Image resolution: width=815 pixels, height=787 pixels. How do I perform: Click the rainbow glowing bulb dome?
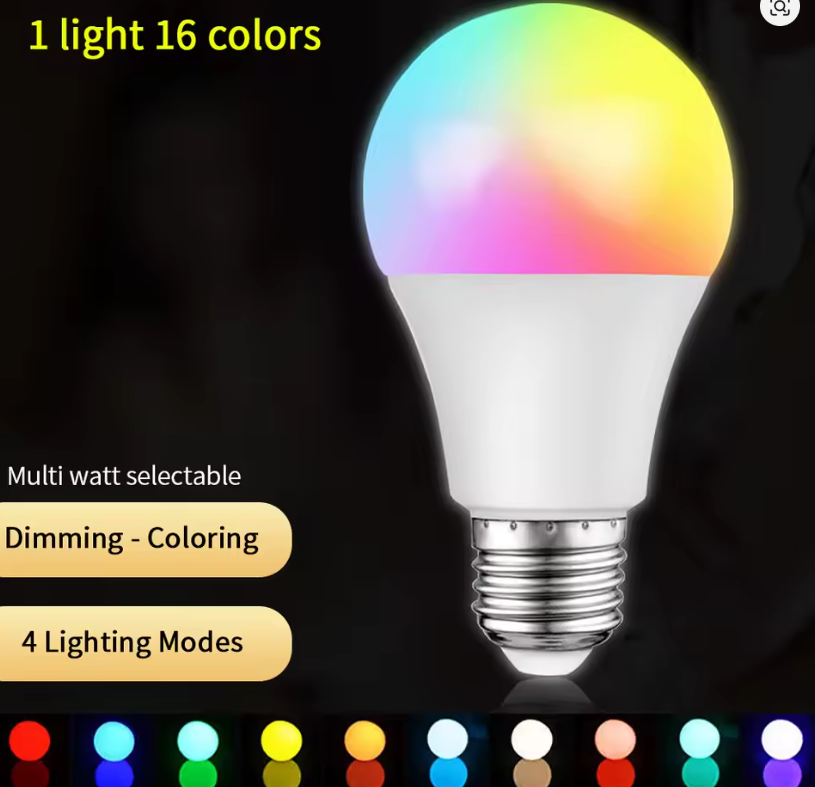[548, 140]
